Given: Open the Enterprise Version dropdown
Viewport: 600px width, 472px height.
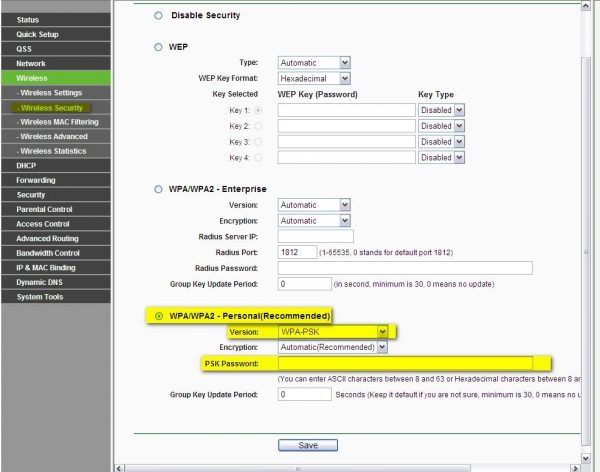Looking at the screenshot, I should click(x=314, y=205).
